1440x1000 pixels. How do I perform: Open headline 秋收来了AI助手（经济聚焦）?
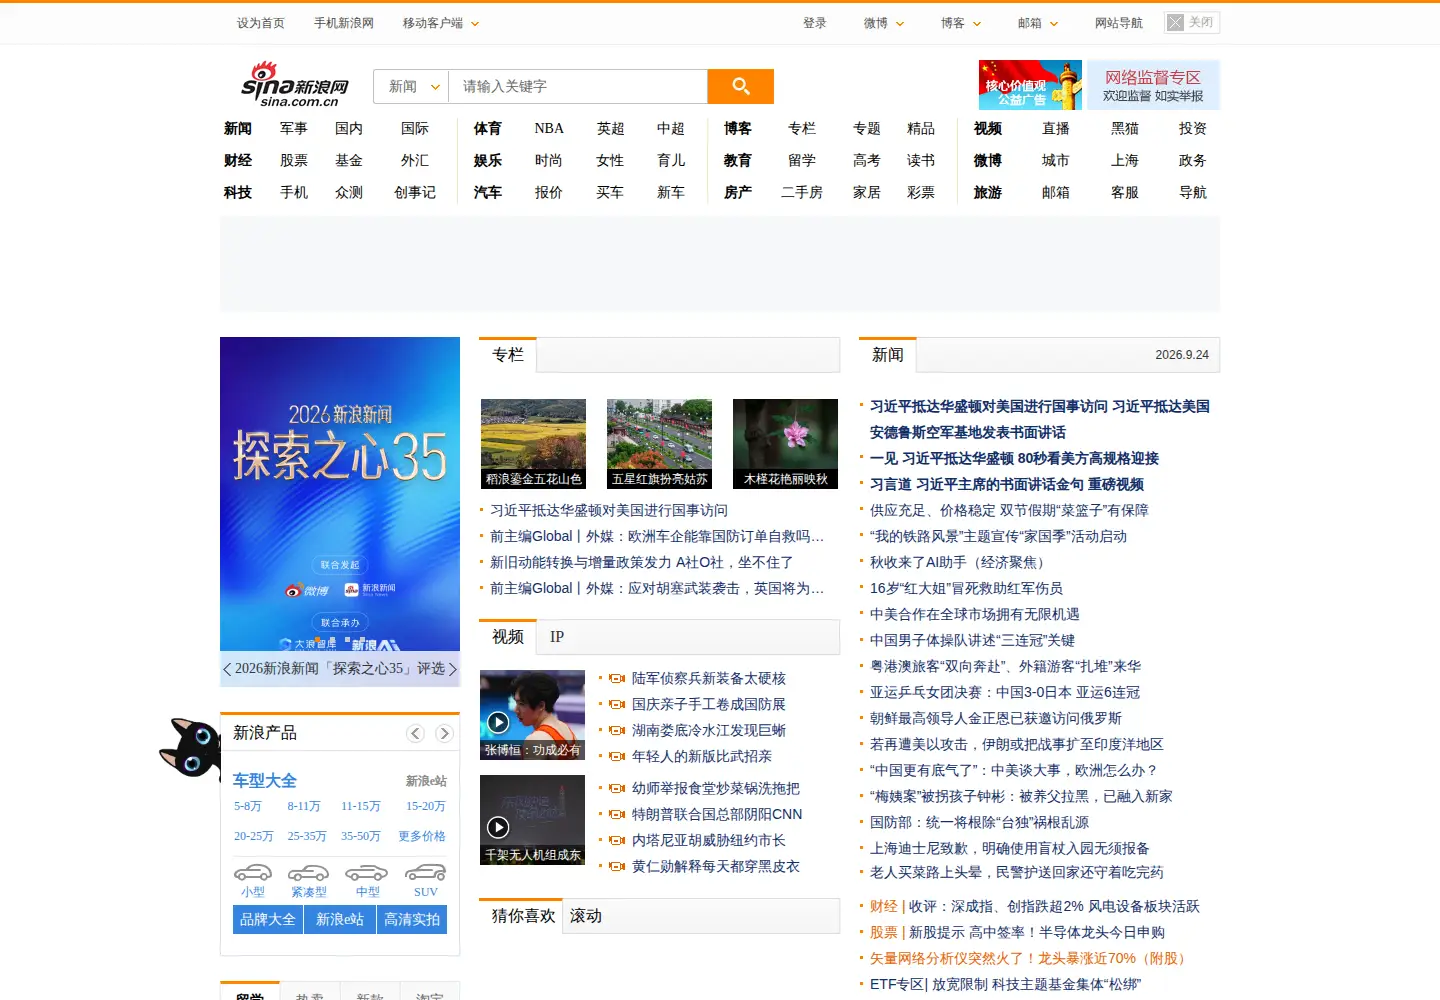tap(958, 563)
